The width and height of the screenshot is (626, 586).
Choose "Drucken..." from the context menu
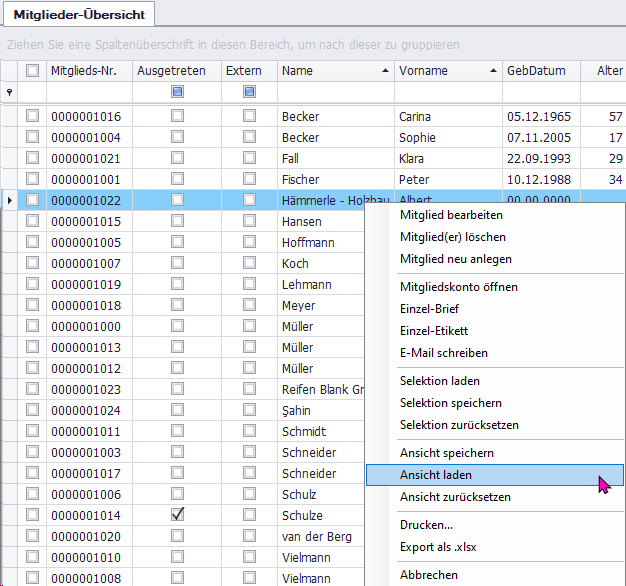(x=426, y=525)
